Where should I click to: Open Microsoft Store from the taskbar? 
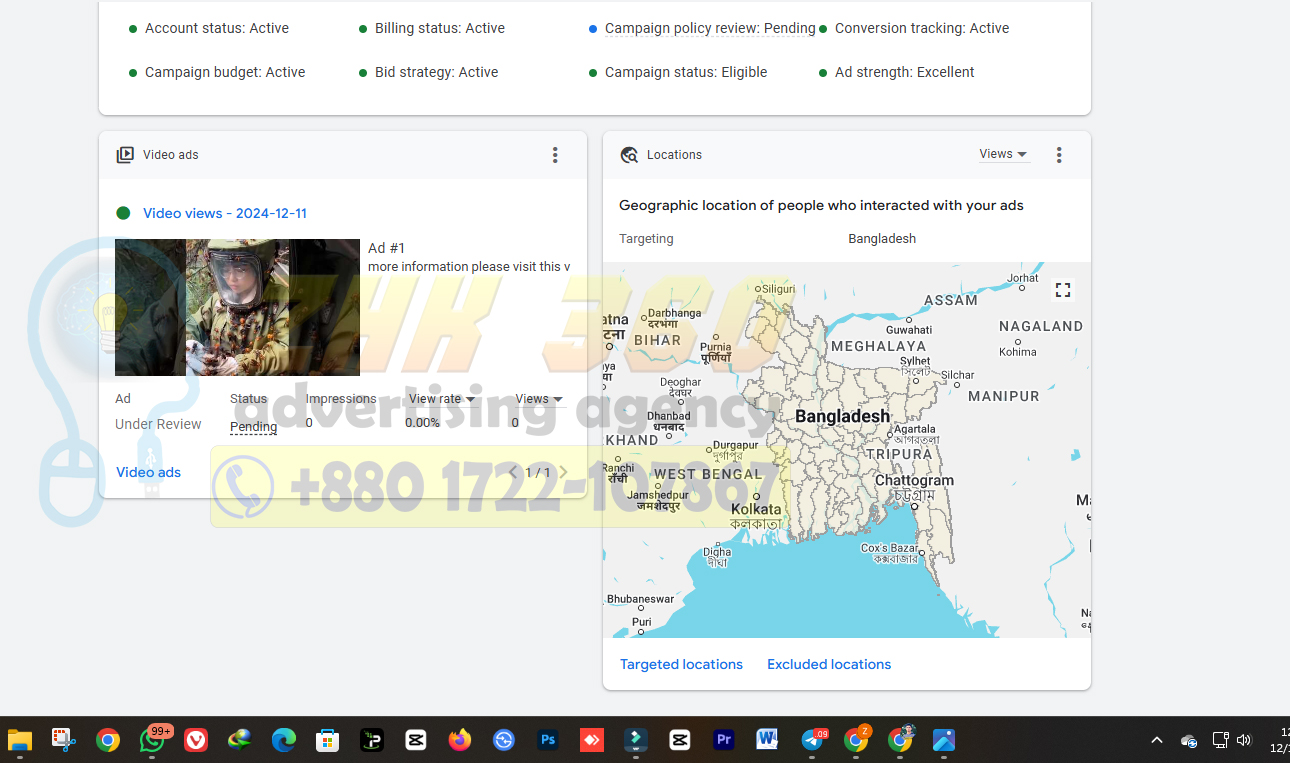click(328, 740)
